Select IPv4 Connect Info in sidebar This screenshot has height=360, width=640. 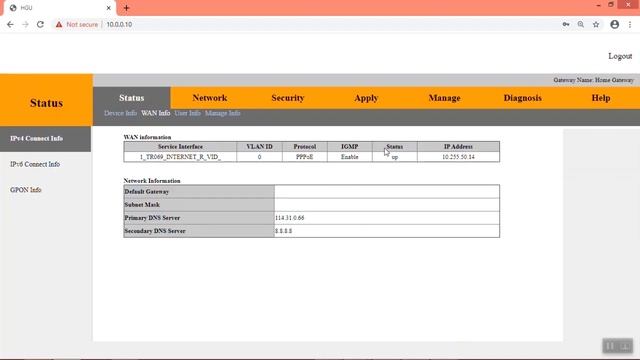click(45, 139)
